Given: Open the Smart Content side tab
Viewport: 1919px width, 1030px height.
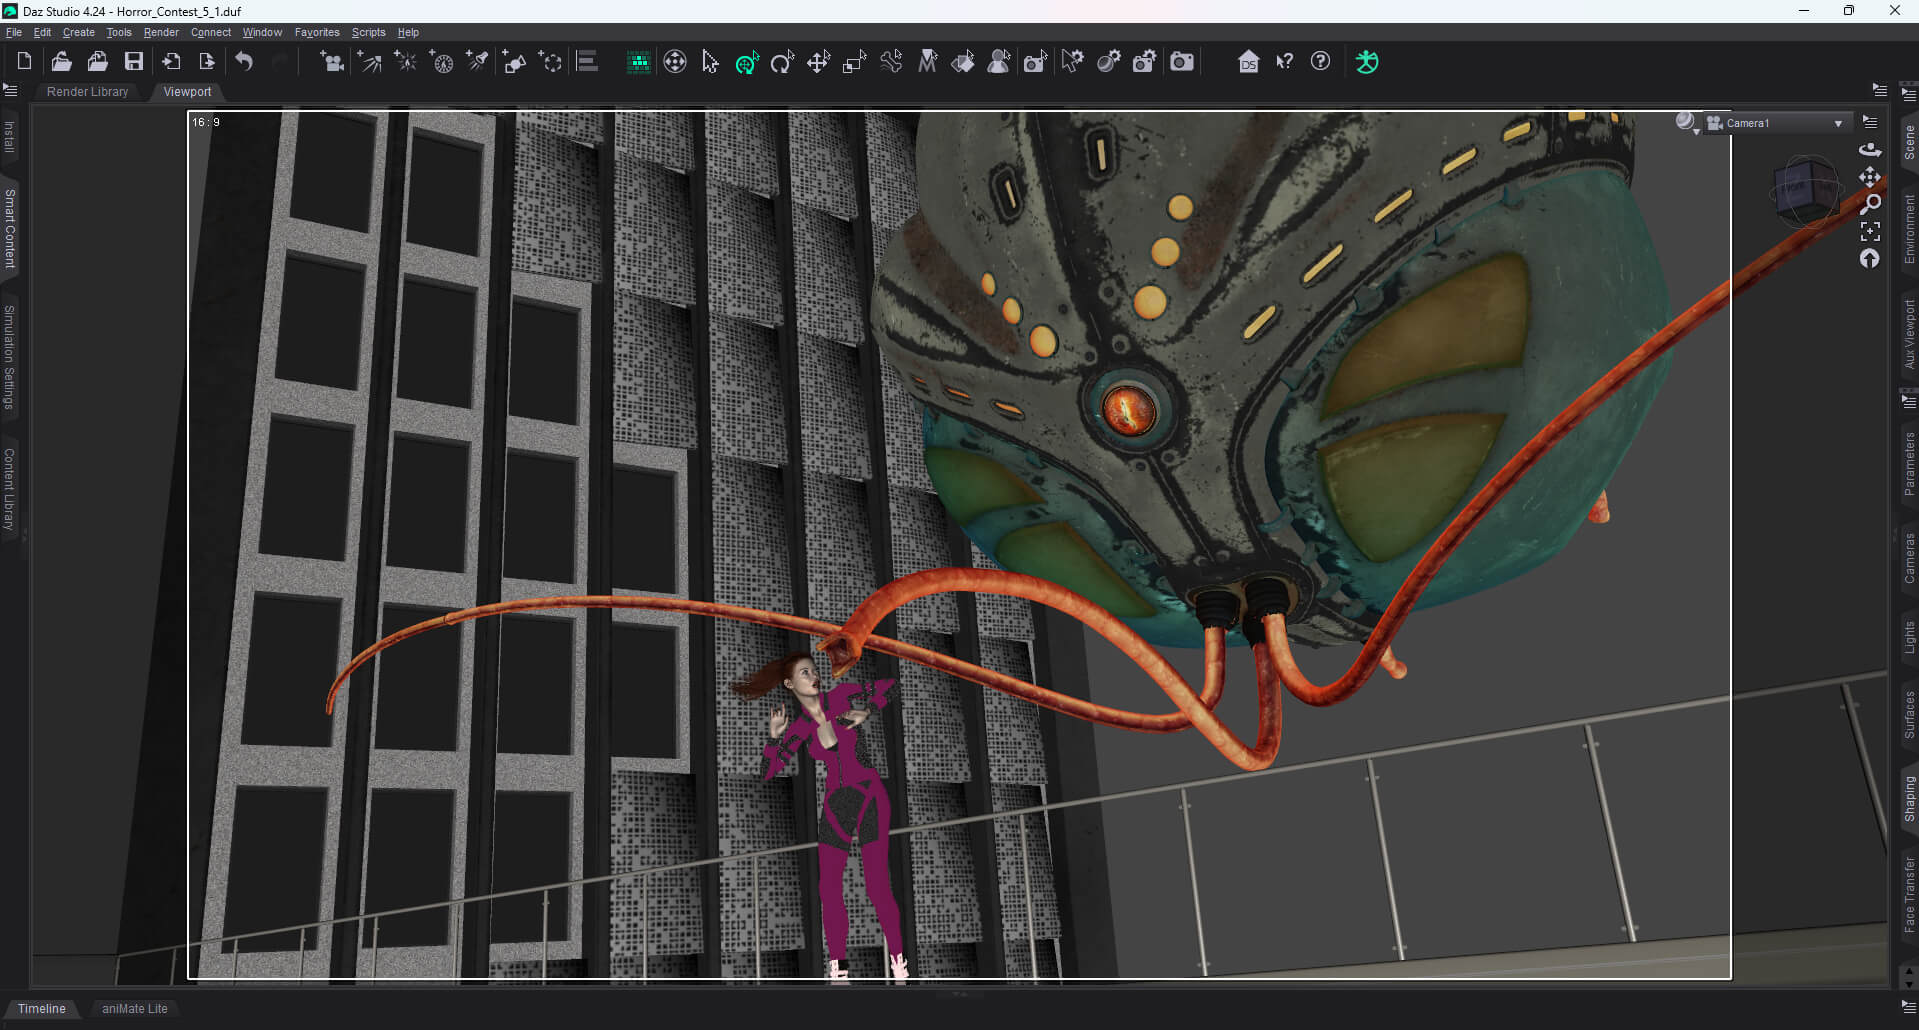Looking at the screenshot, I should coord(10,228).
